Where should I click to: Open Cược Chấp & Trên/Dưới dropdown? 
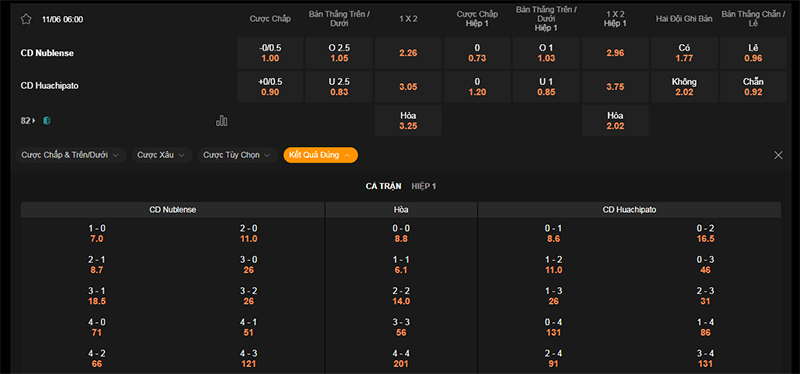click(70, 155)
